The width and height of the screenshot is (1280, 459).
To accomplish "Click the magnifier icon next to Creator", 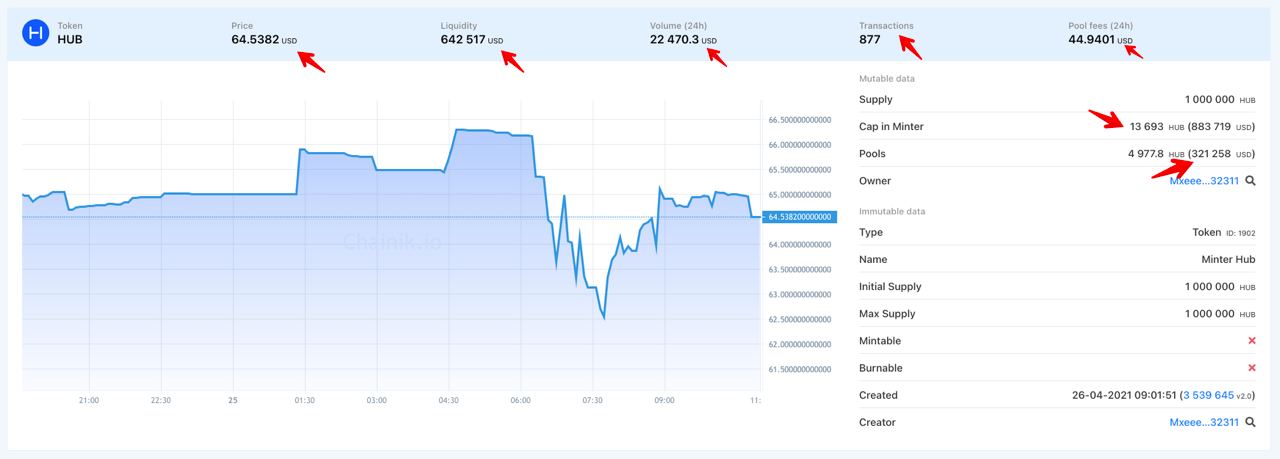I will click(1250, 422).
